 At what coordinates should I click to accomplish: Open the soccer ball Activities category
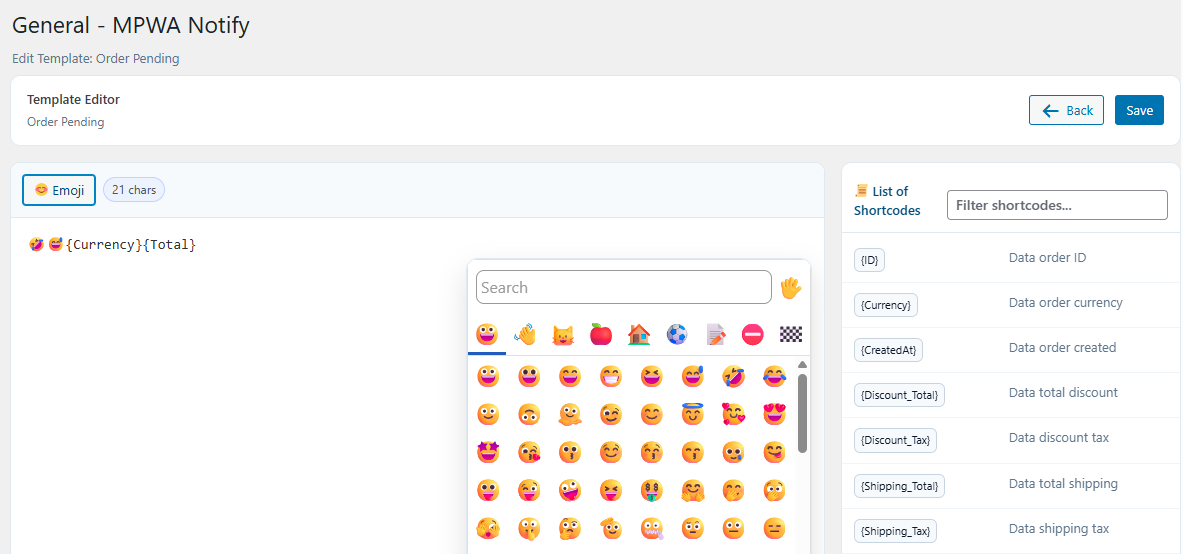pos(677,334)
